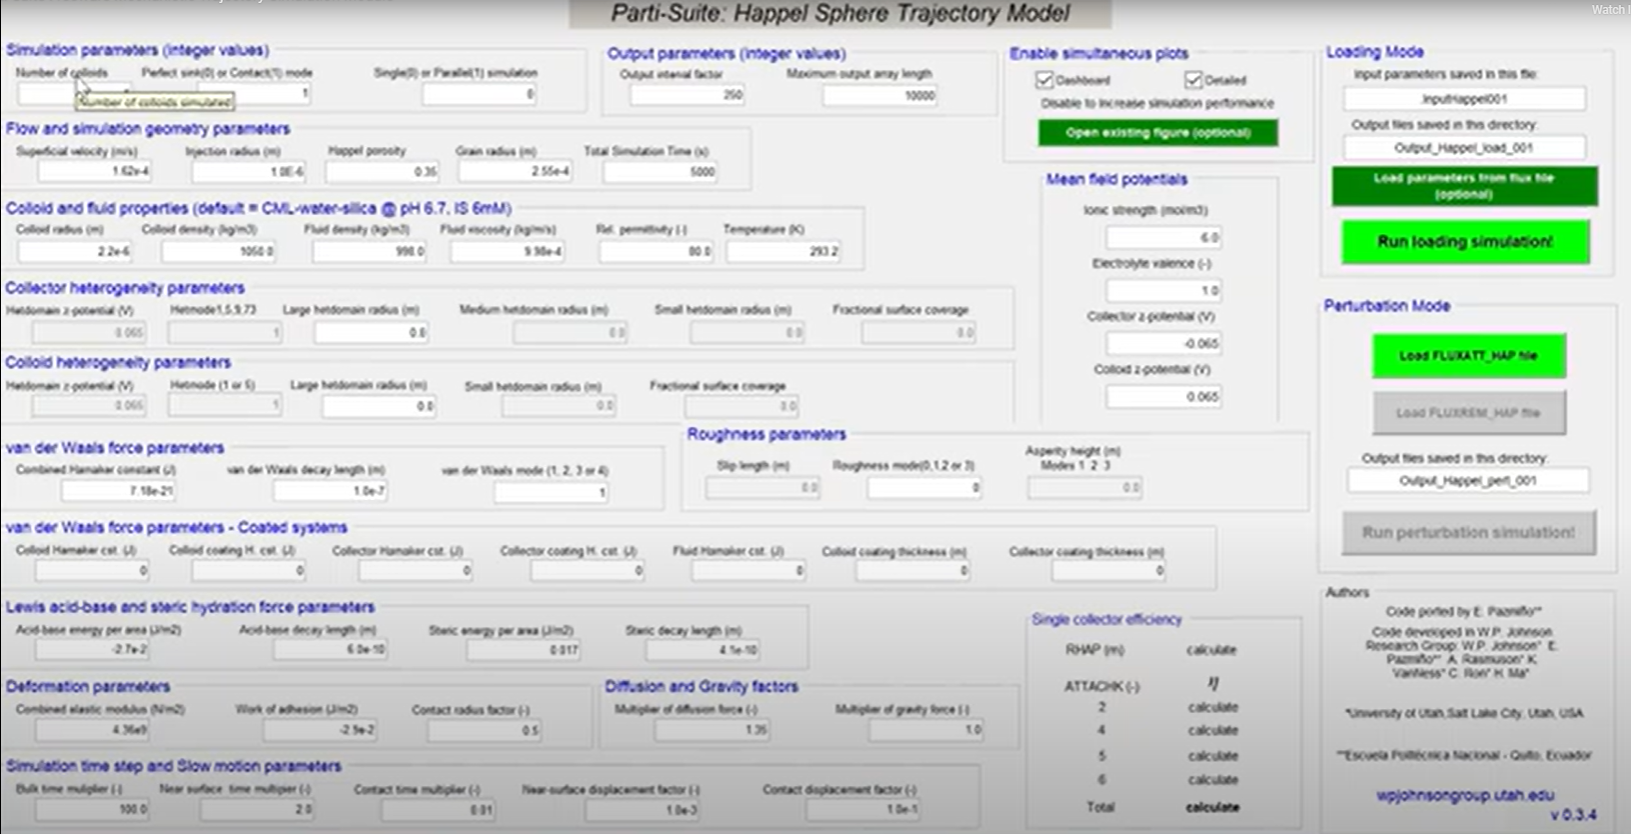Click the RHAP (m) calculate value

pyautogui.click(x=1212, y=650)
